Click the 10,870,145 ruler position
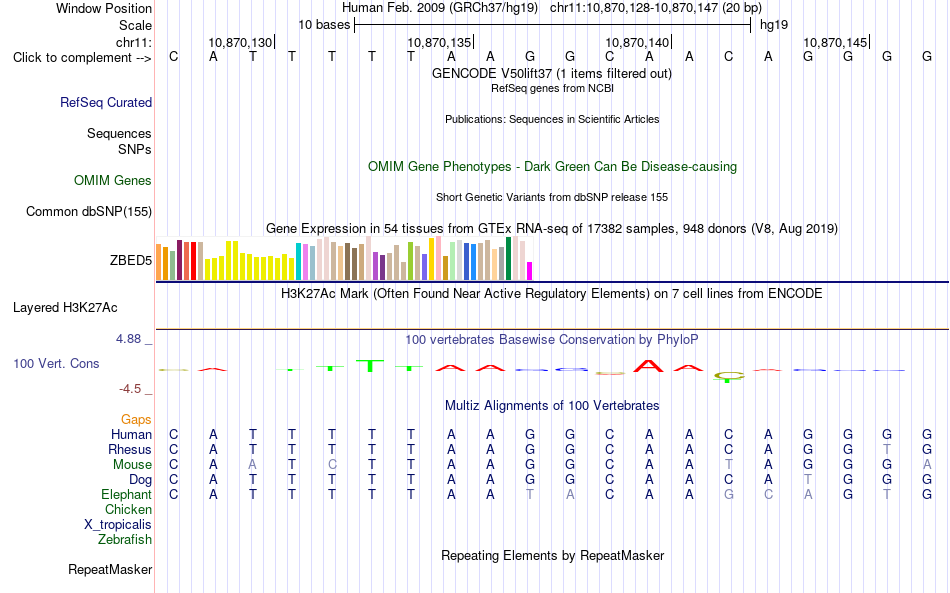The height and width of the screenshot is (593, 950). [x=835, y=42]
